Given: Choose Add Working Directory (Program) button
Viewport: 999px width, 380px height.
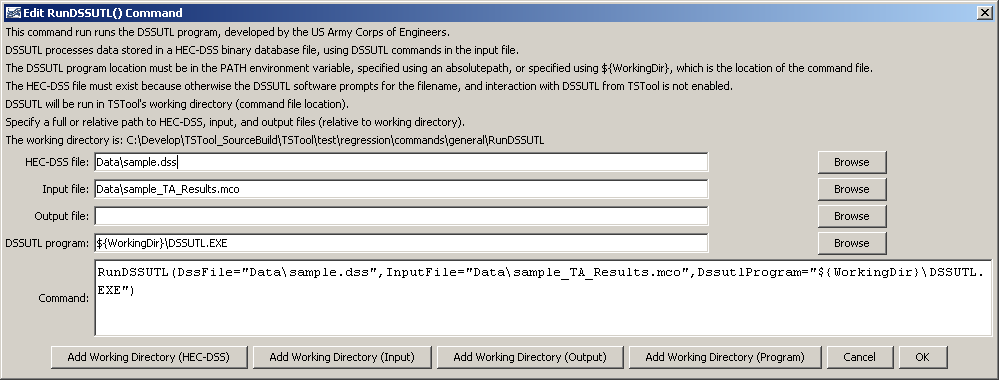Looking at the screenshot, I should 725,357.
